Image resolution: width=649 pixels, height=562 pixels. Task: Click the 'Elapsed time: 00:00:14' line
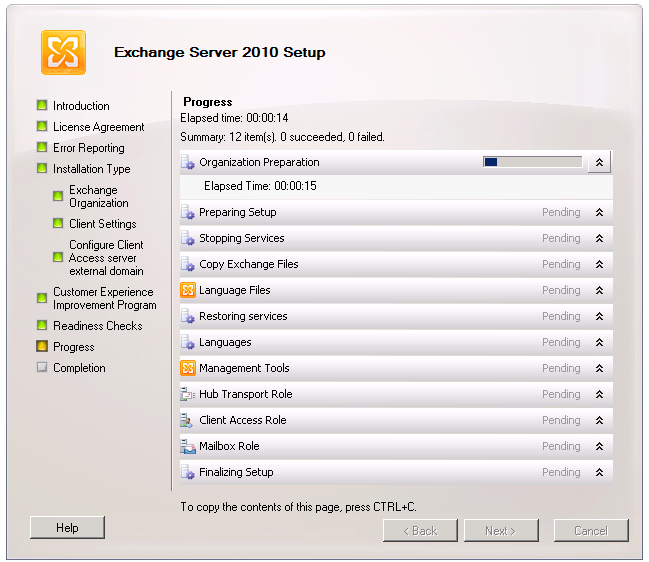tap(234, 118)
